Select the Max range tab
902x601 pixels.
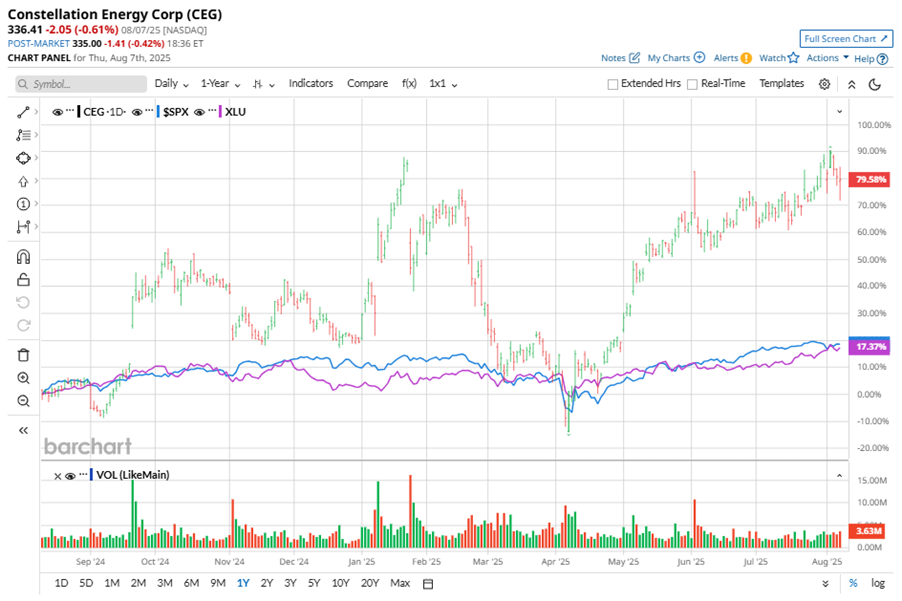[400, 583]
